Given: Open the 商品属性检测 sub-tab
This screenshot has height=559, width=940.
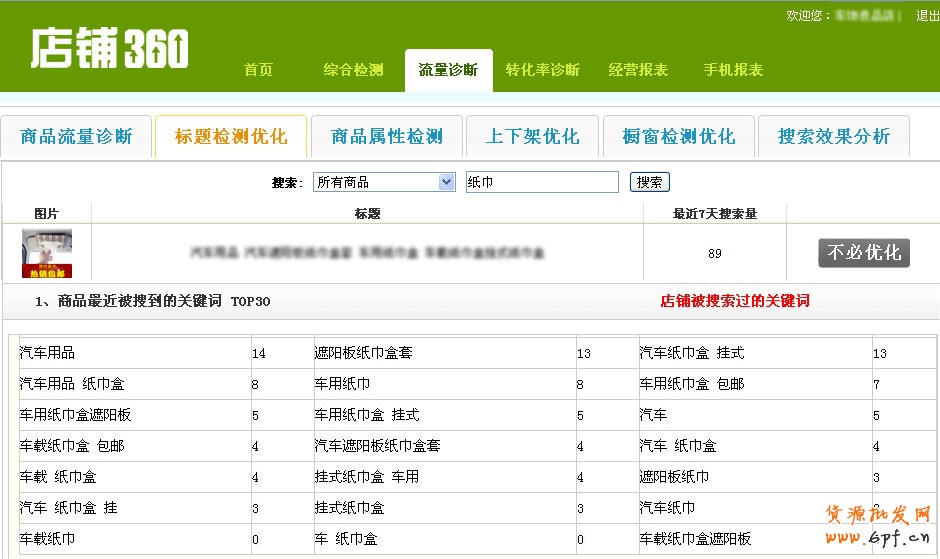Looking at the screenshot, I should coord(386,137).
